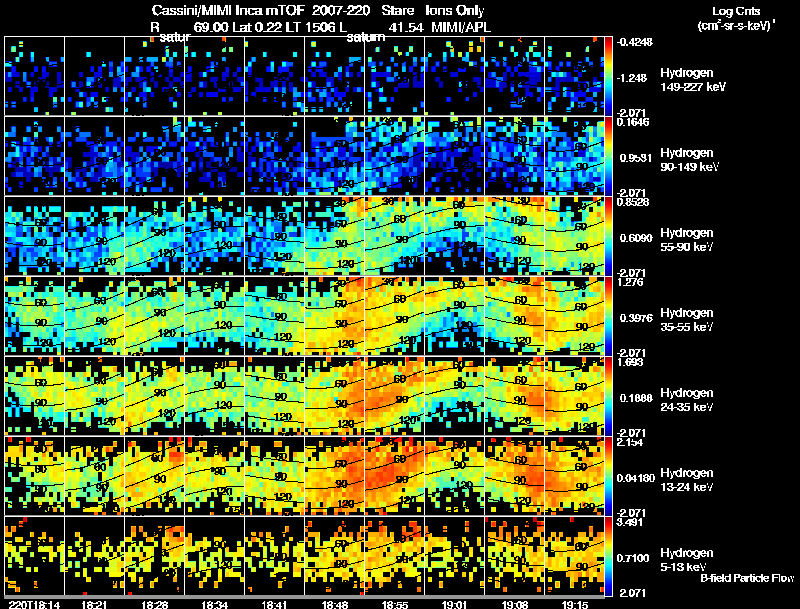Open the 13-24 keV image panel at 19:08
The height and width of the screenshot is (609, 800).
pos(515,476)
